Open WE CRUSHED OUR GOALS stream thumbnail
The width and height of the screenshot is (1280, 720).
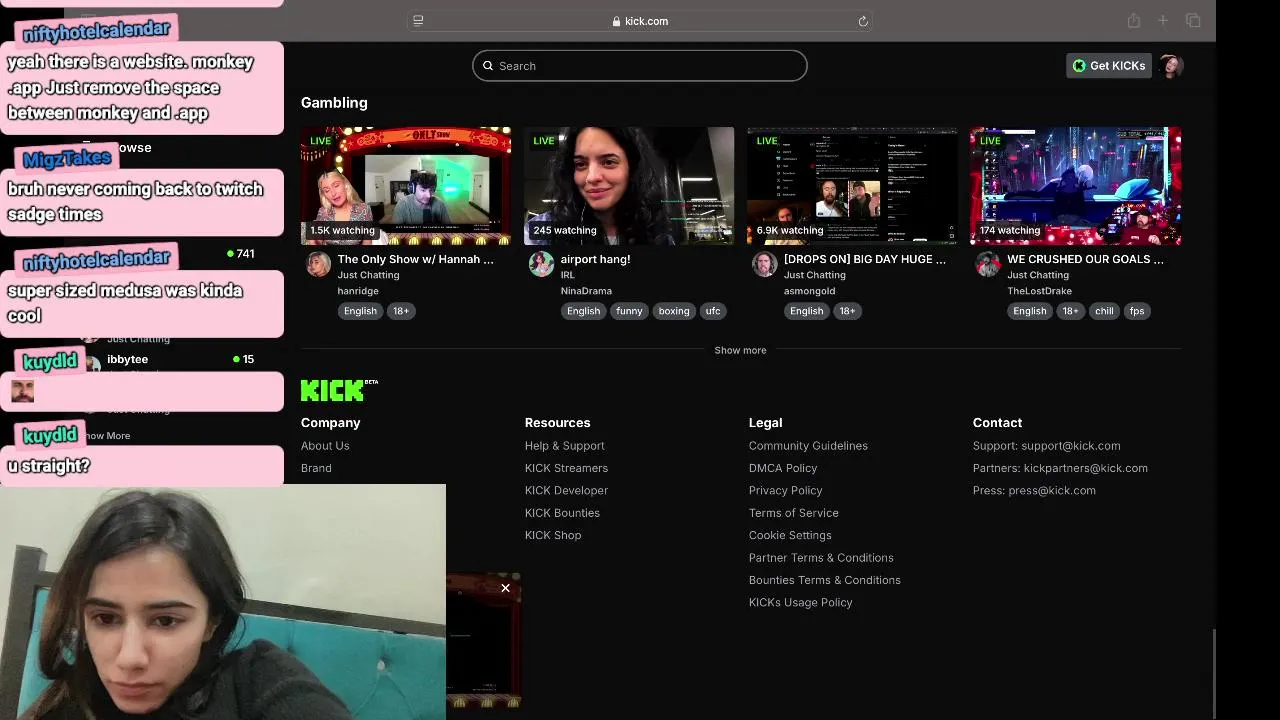(x=1076, y=186)
